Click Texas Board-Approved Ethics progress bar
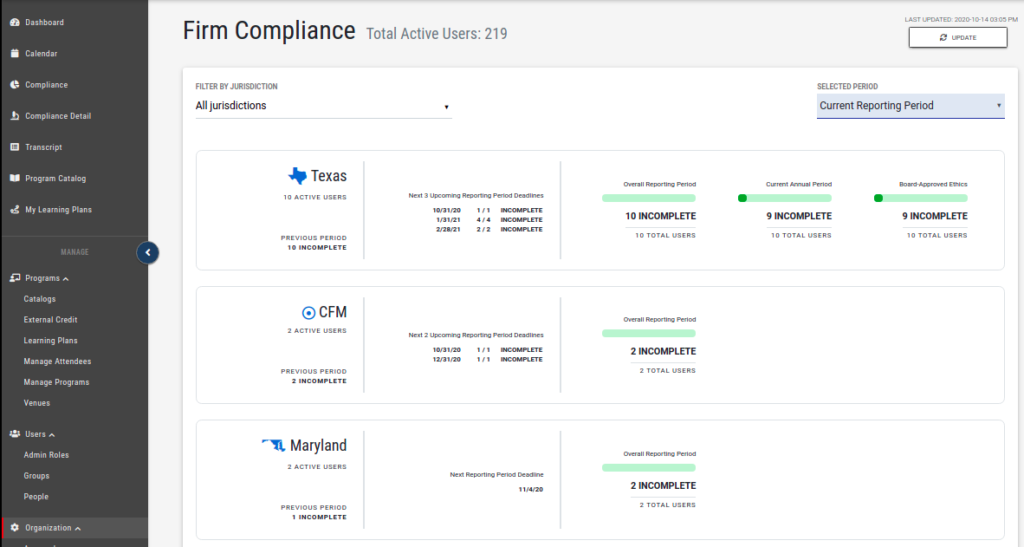 click(920, 198)
